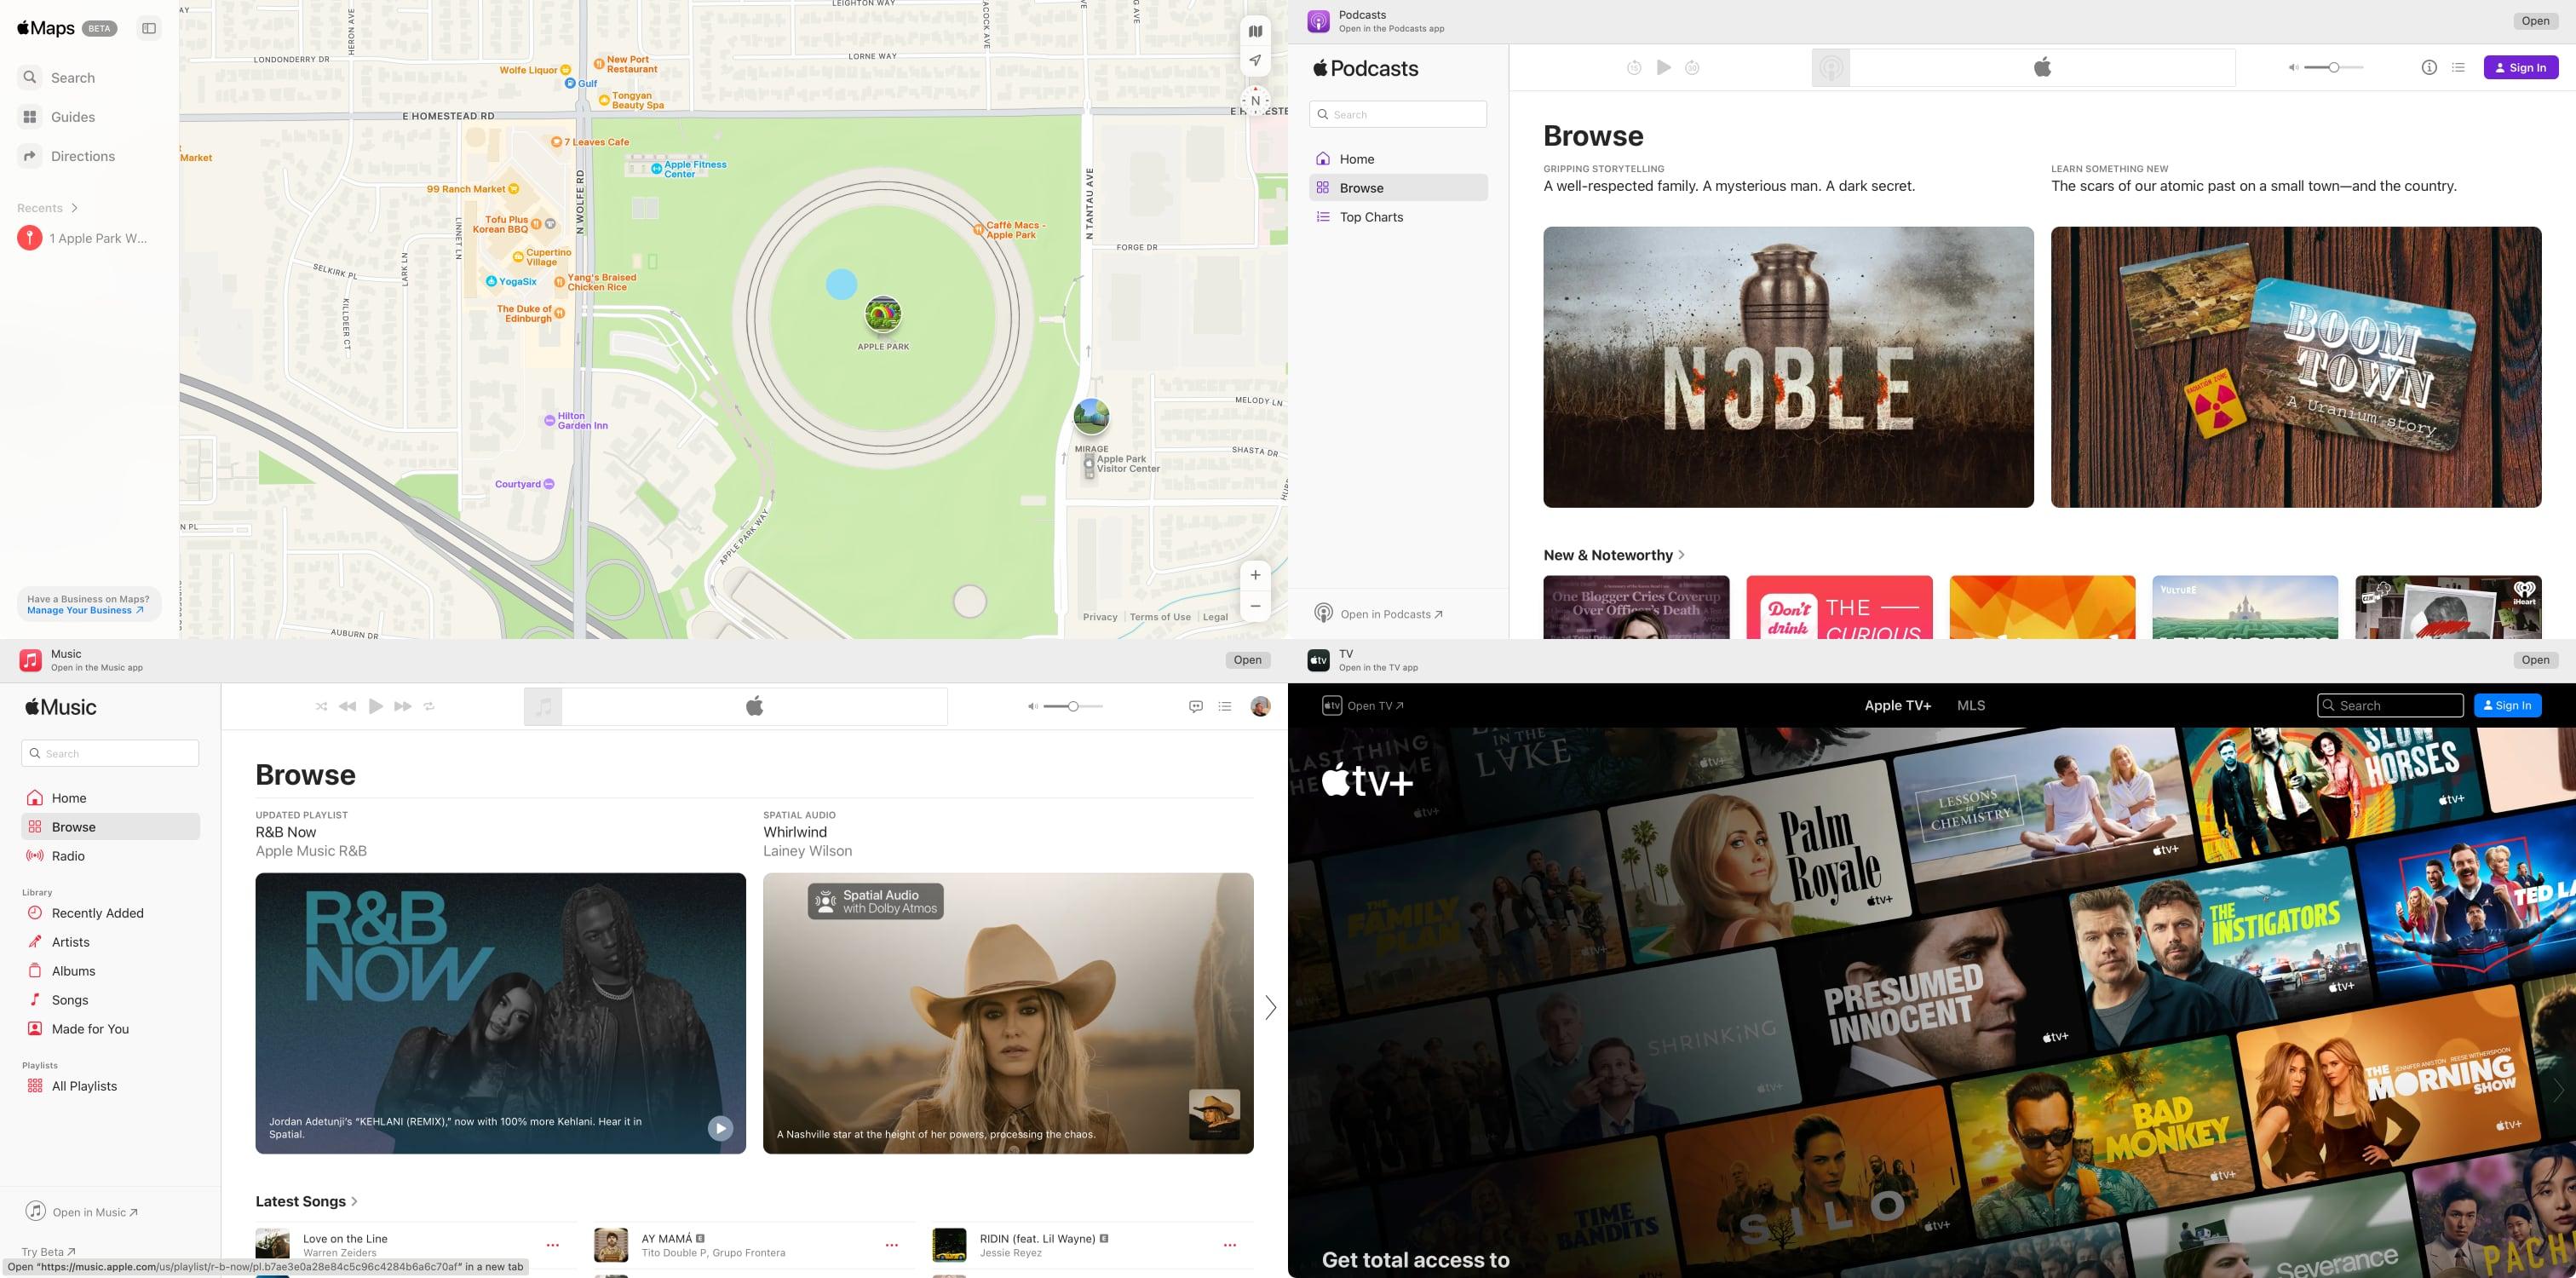Zoom in with the Maps plus button
2576x1278 pixels.
[1255, 575]
